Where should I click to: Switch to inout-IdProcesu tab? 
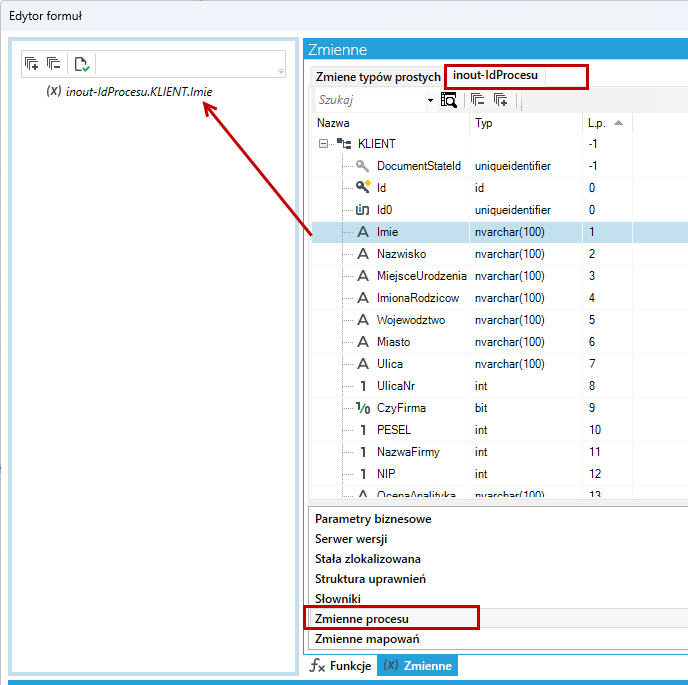[495, 75]
